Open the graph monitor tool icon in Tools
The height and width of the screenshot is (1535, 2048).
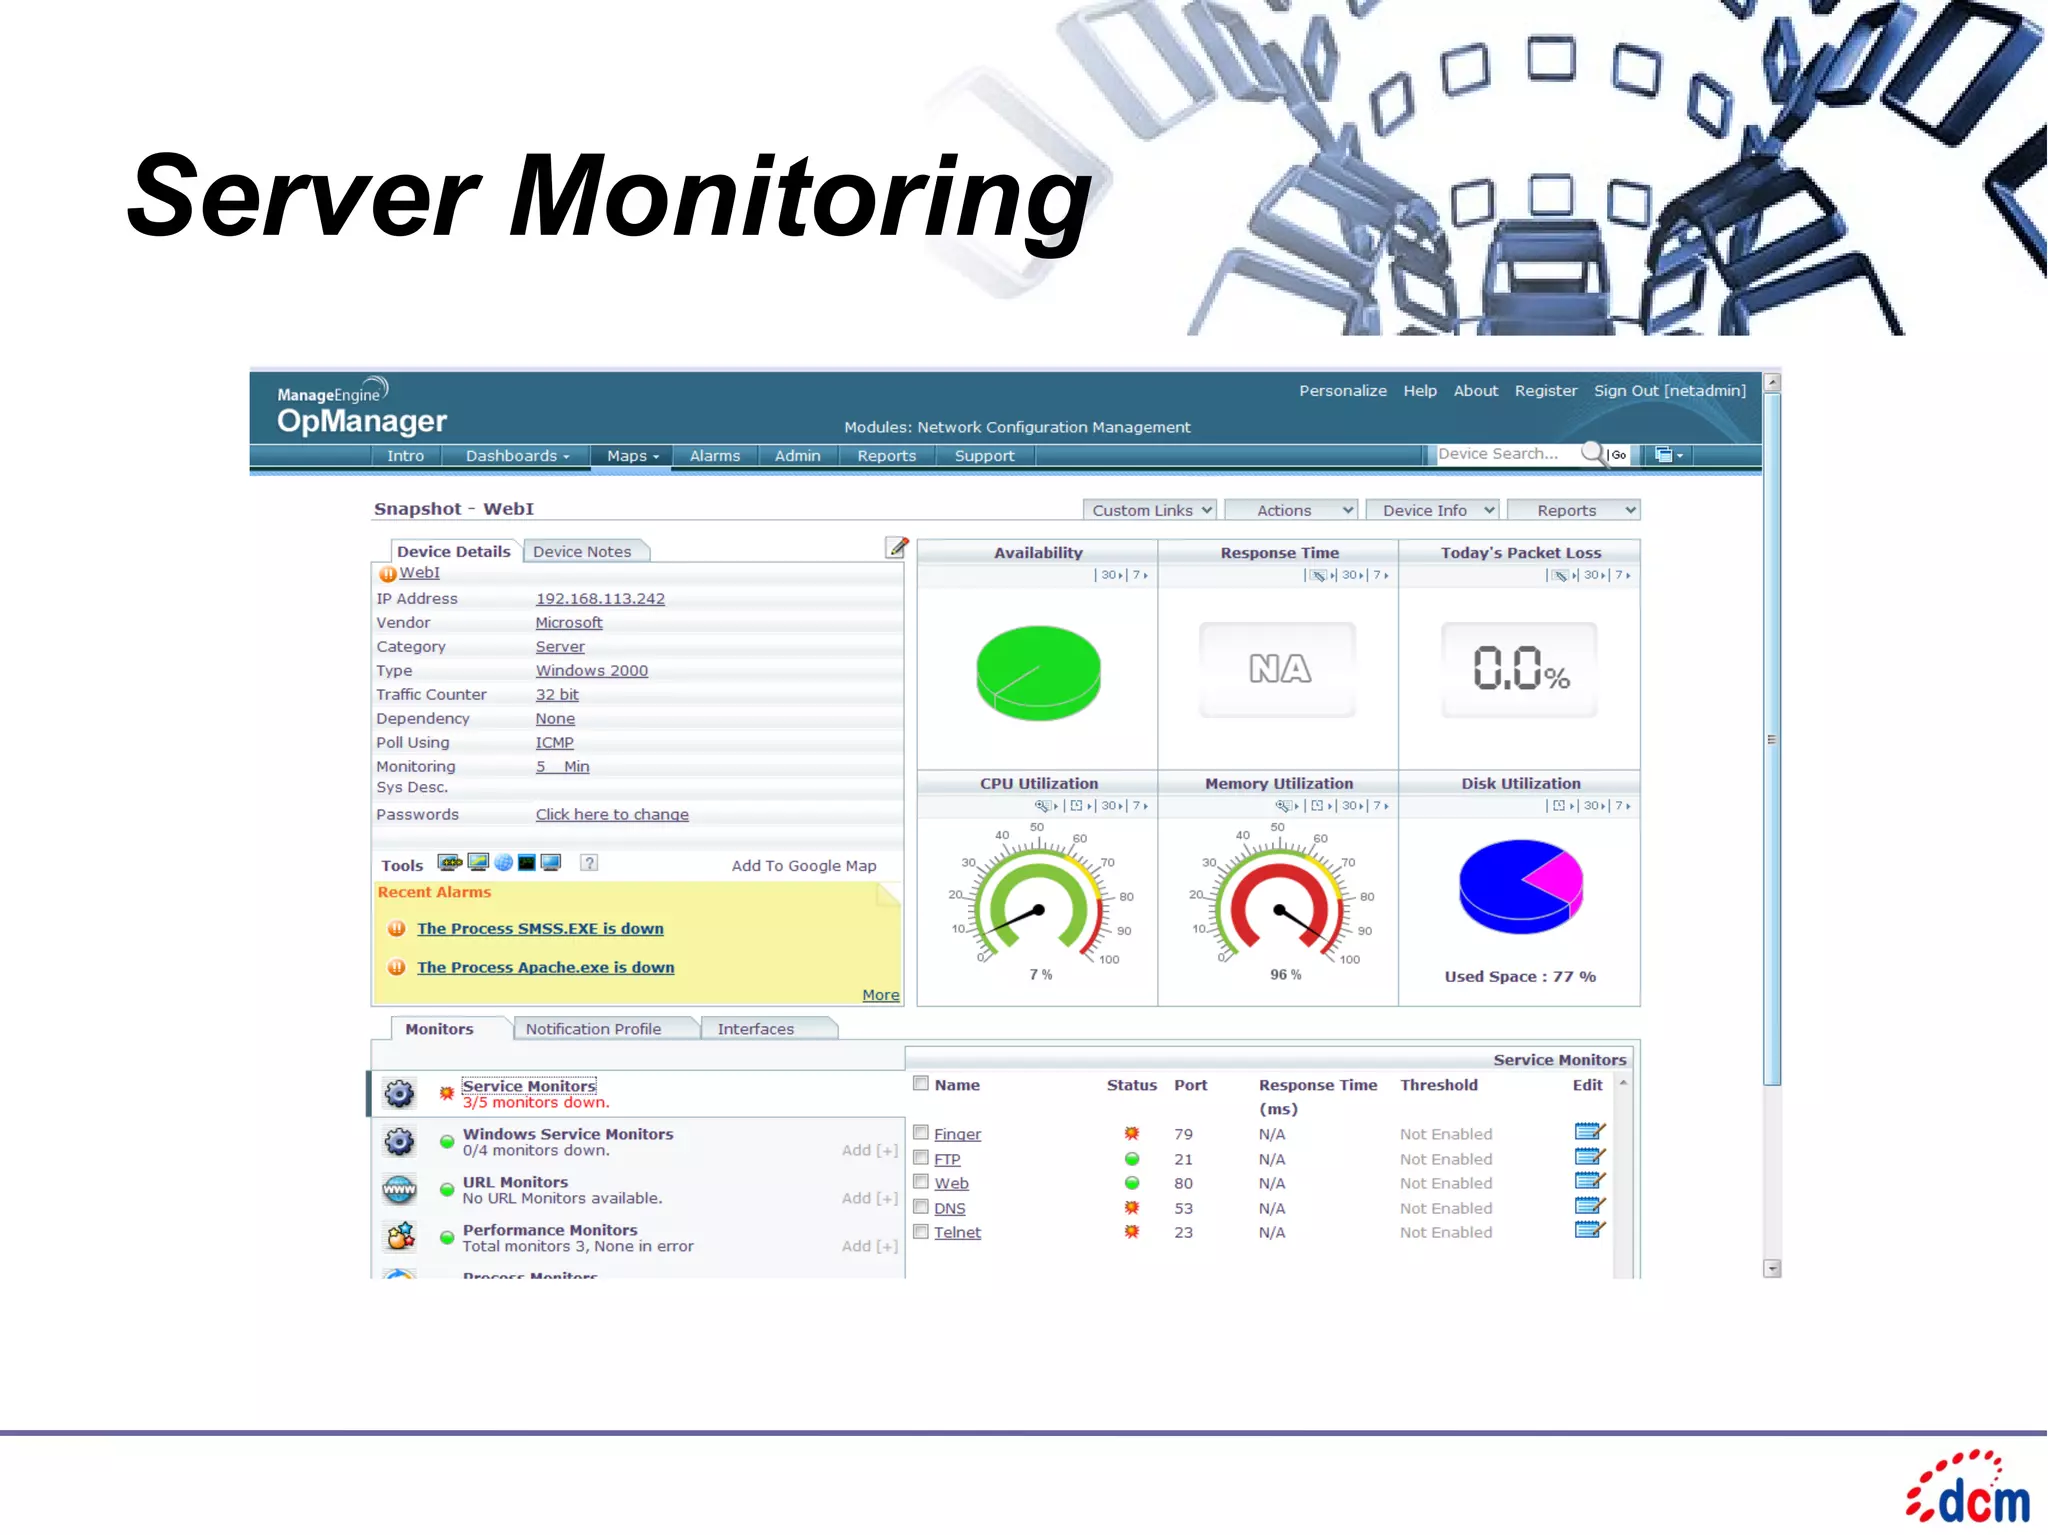coord(478,862)
